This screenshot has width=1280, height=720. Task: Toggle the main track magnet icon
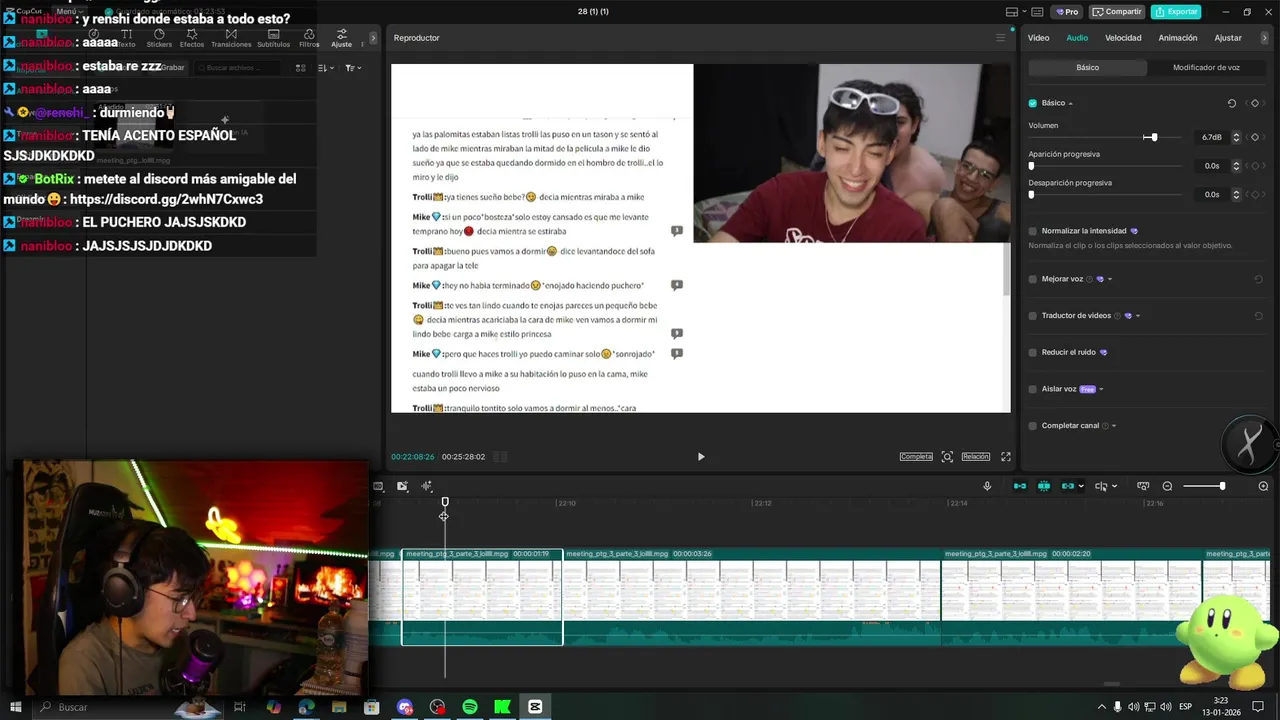point(1020,486)
